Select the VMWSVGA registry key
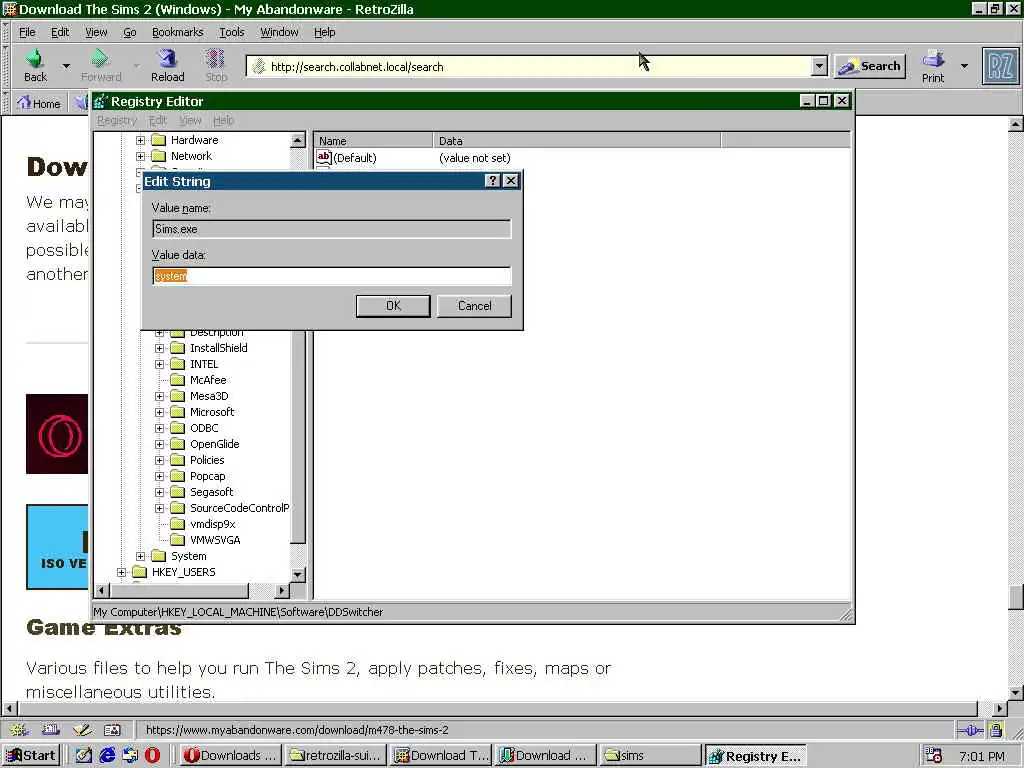 (215, 540)
